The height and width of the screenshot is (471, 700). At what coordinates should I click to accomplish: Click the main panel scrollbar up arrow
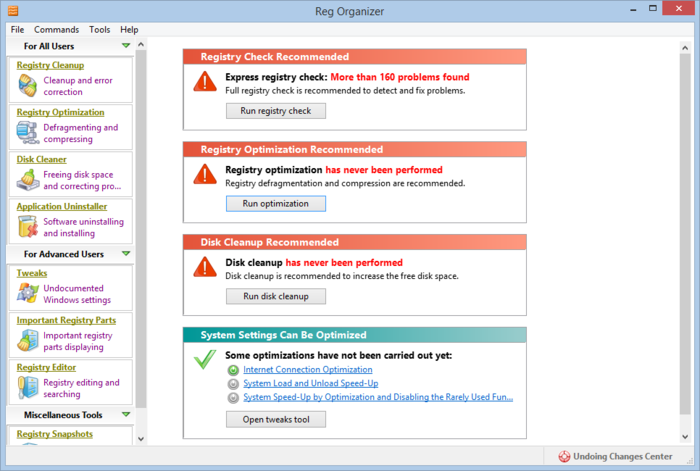(685, 48)
